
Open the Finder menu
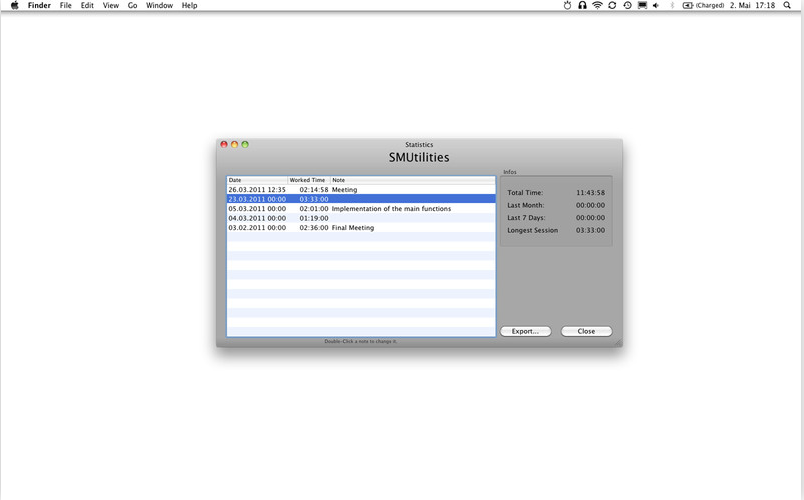(39, 5)
